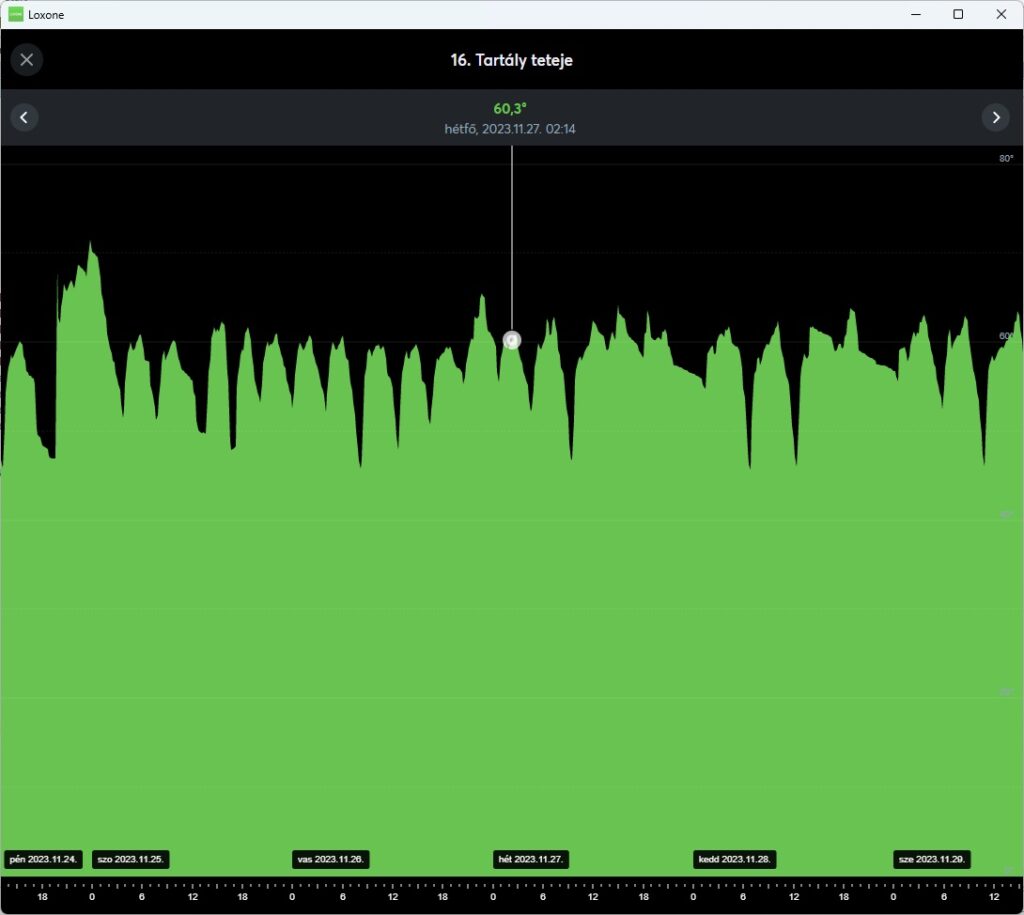Screen dimensions: 1024x915
Task: Go to next time period arrow
Action: 996,118
